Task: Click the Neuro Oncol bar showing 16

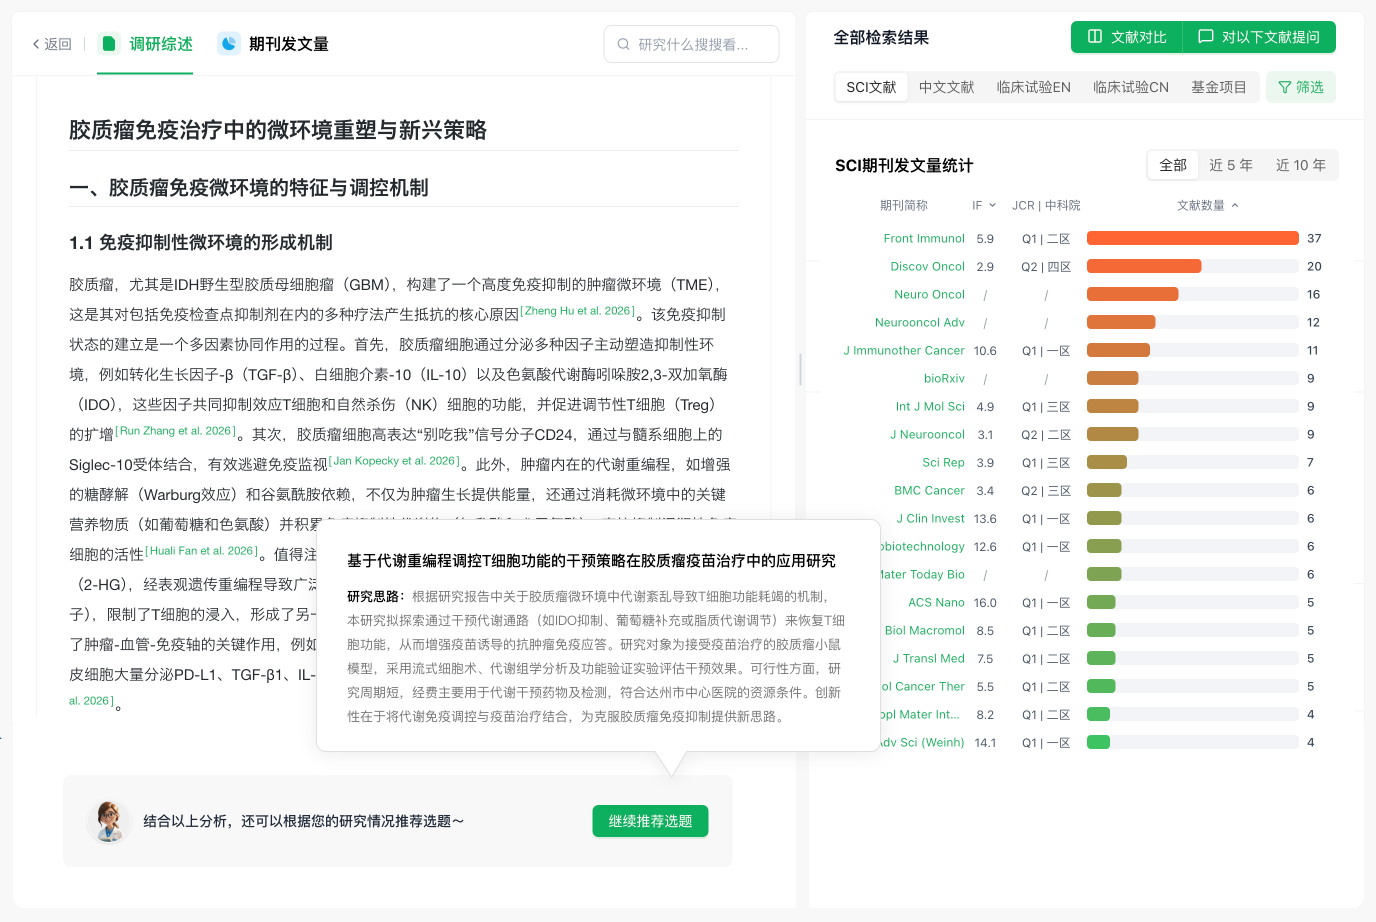Action: 1133,294
